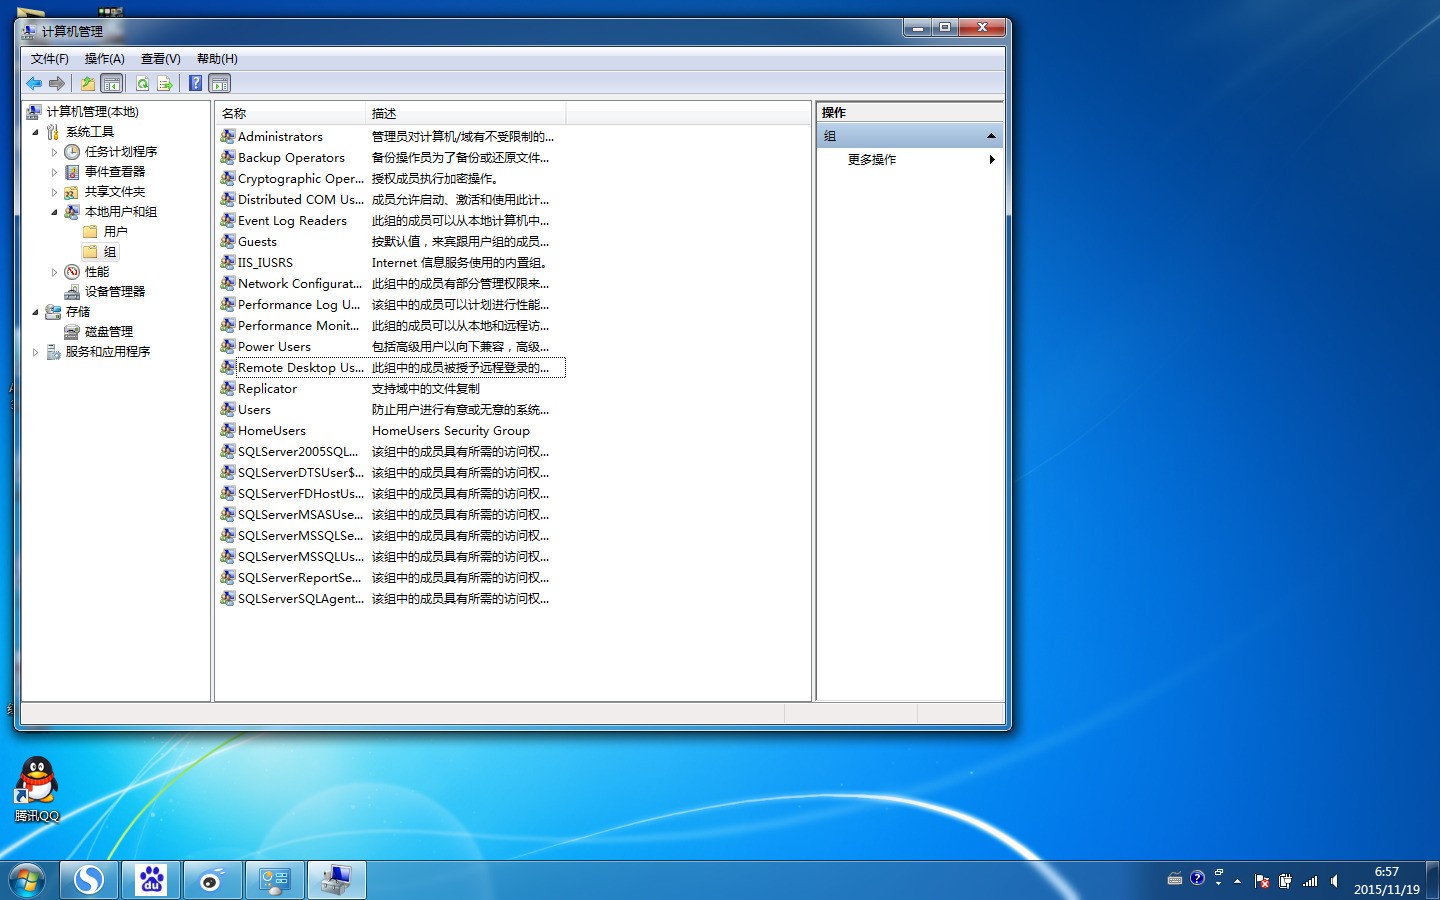Click the Up one level folder icon

pos(88,84)
